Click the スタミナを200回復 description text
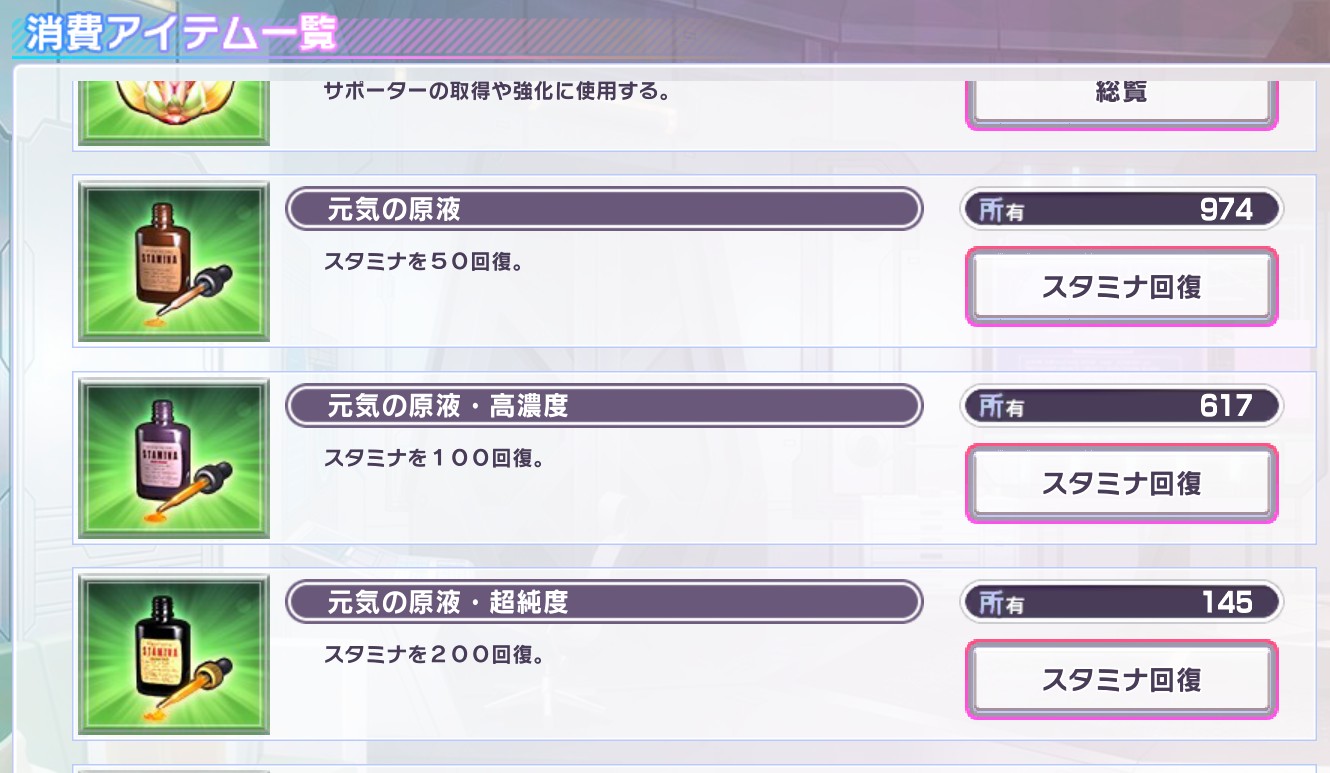Image resolution: width=1330 pixels, height=773 pixels. point(433,656)
